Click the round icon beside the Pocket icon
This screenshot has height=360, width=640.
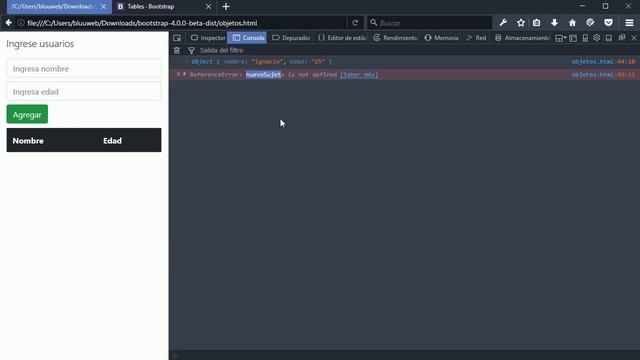[590, 23]
